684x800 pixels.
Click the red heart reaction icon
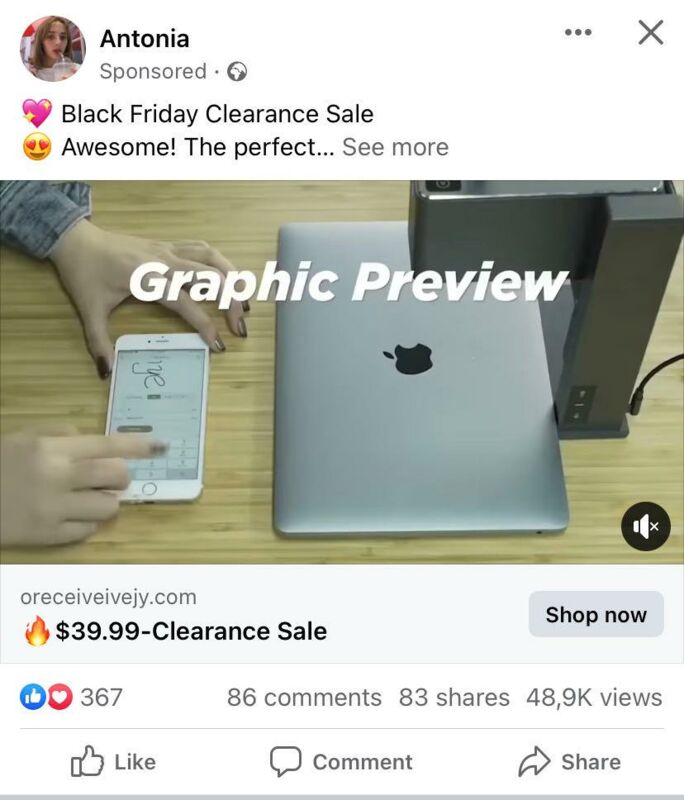[61, 697]
